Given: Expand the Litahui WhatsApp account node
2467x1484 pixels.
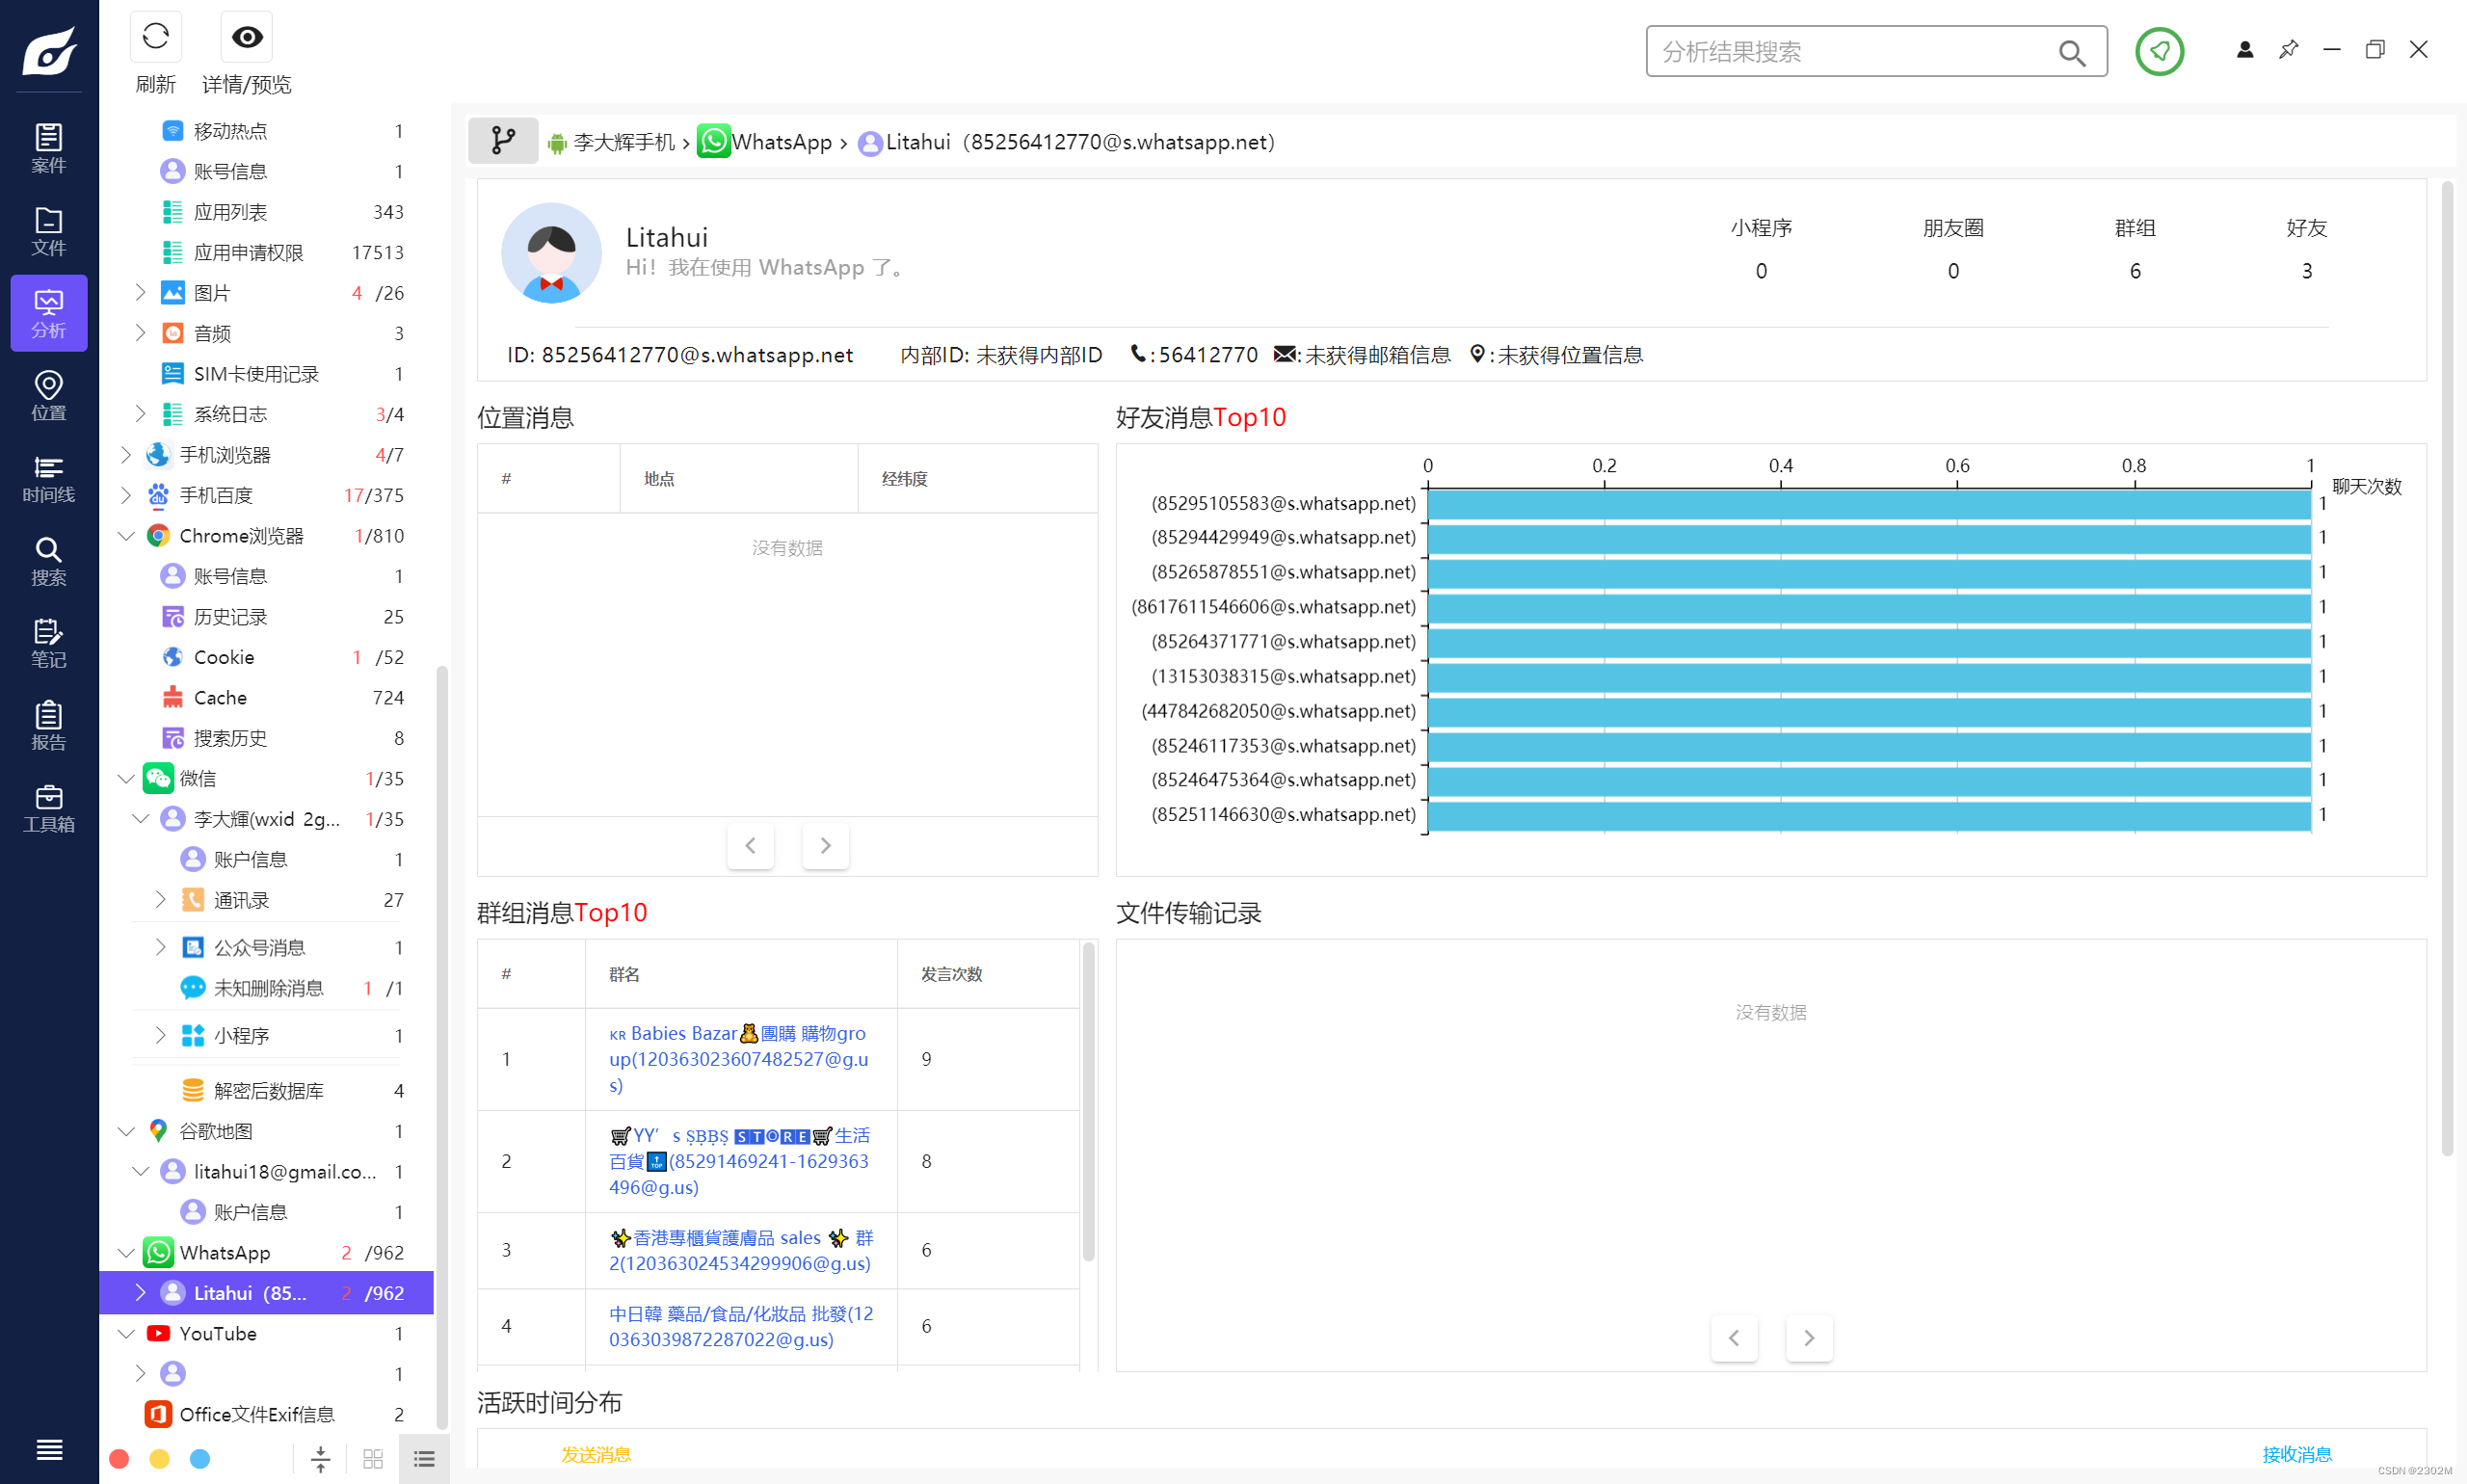Looking at the screenshot, I should (x=140, y=1292).
